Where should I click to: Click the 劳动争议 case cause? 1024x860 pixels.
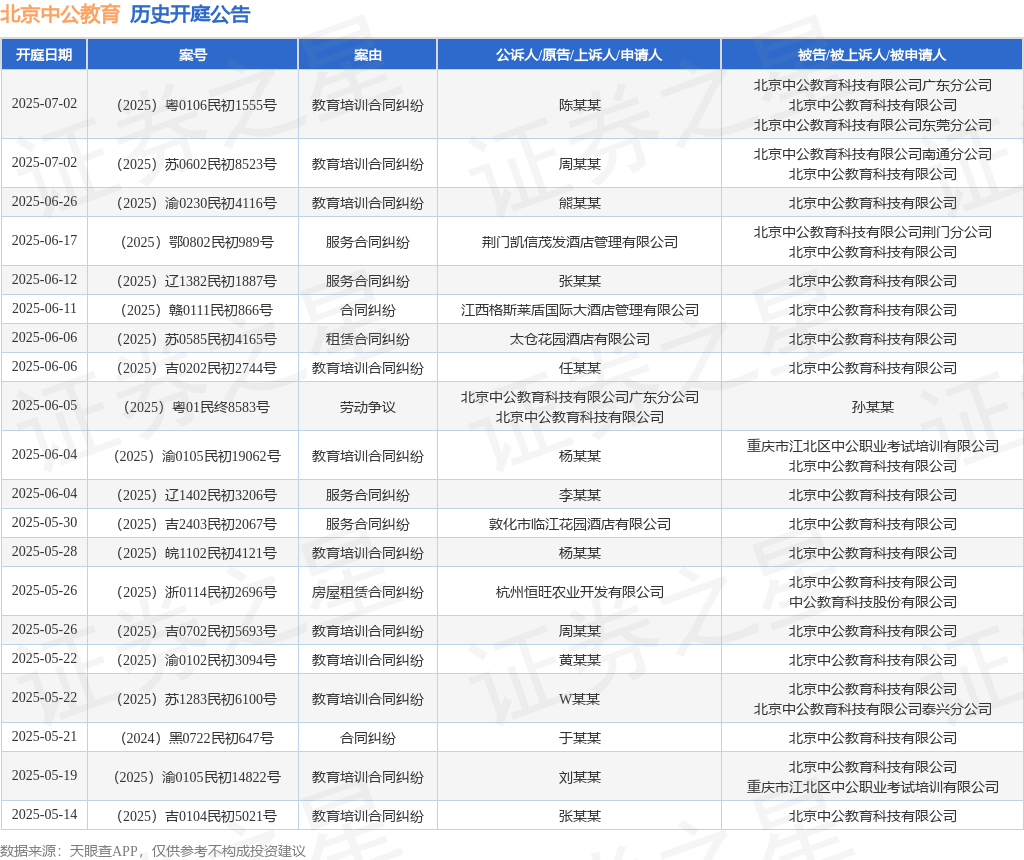tap(368, 407)
